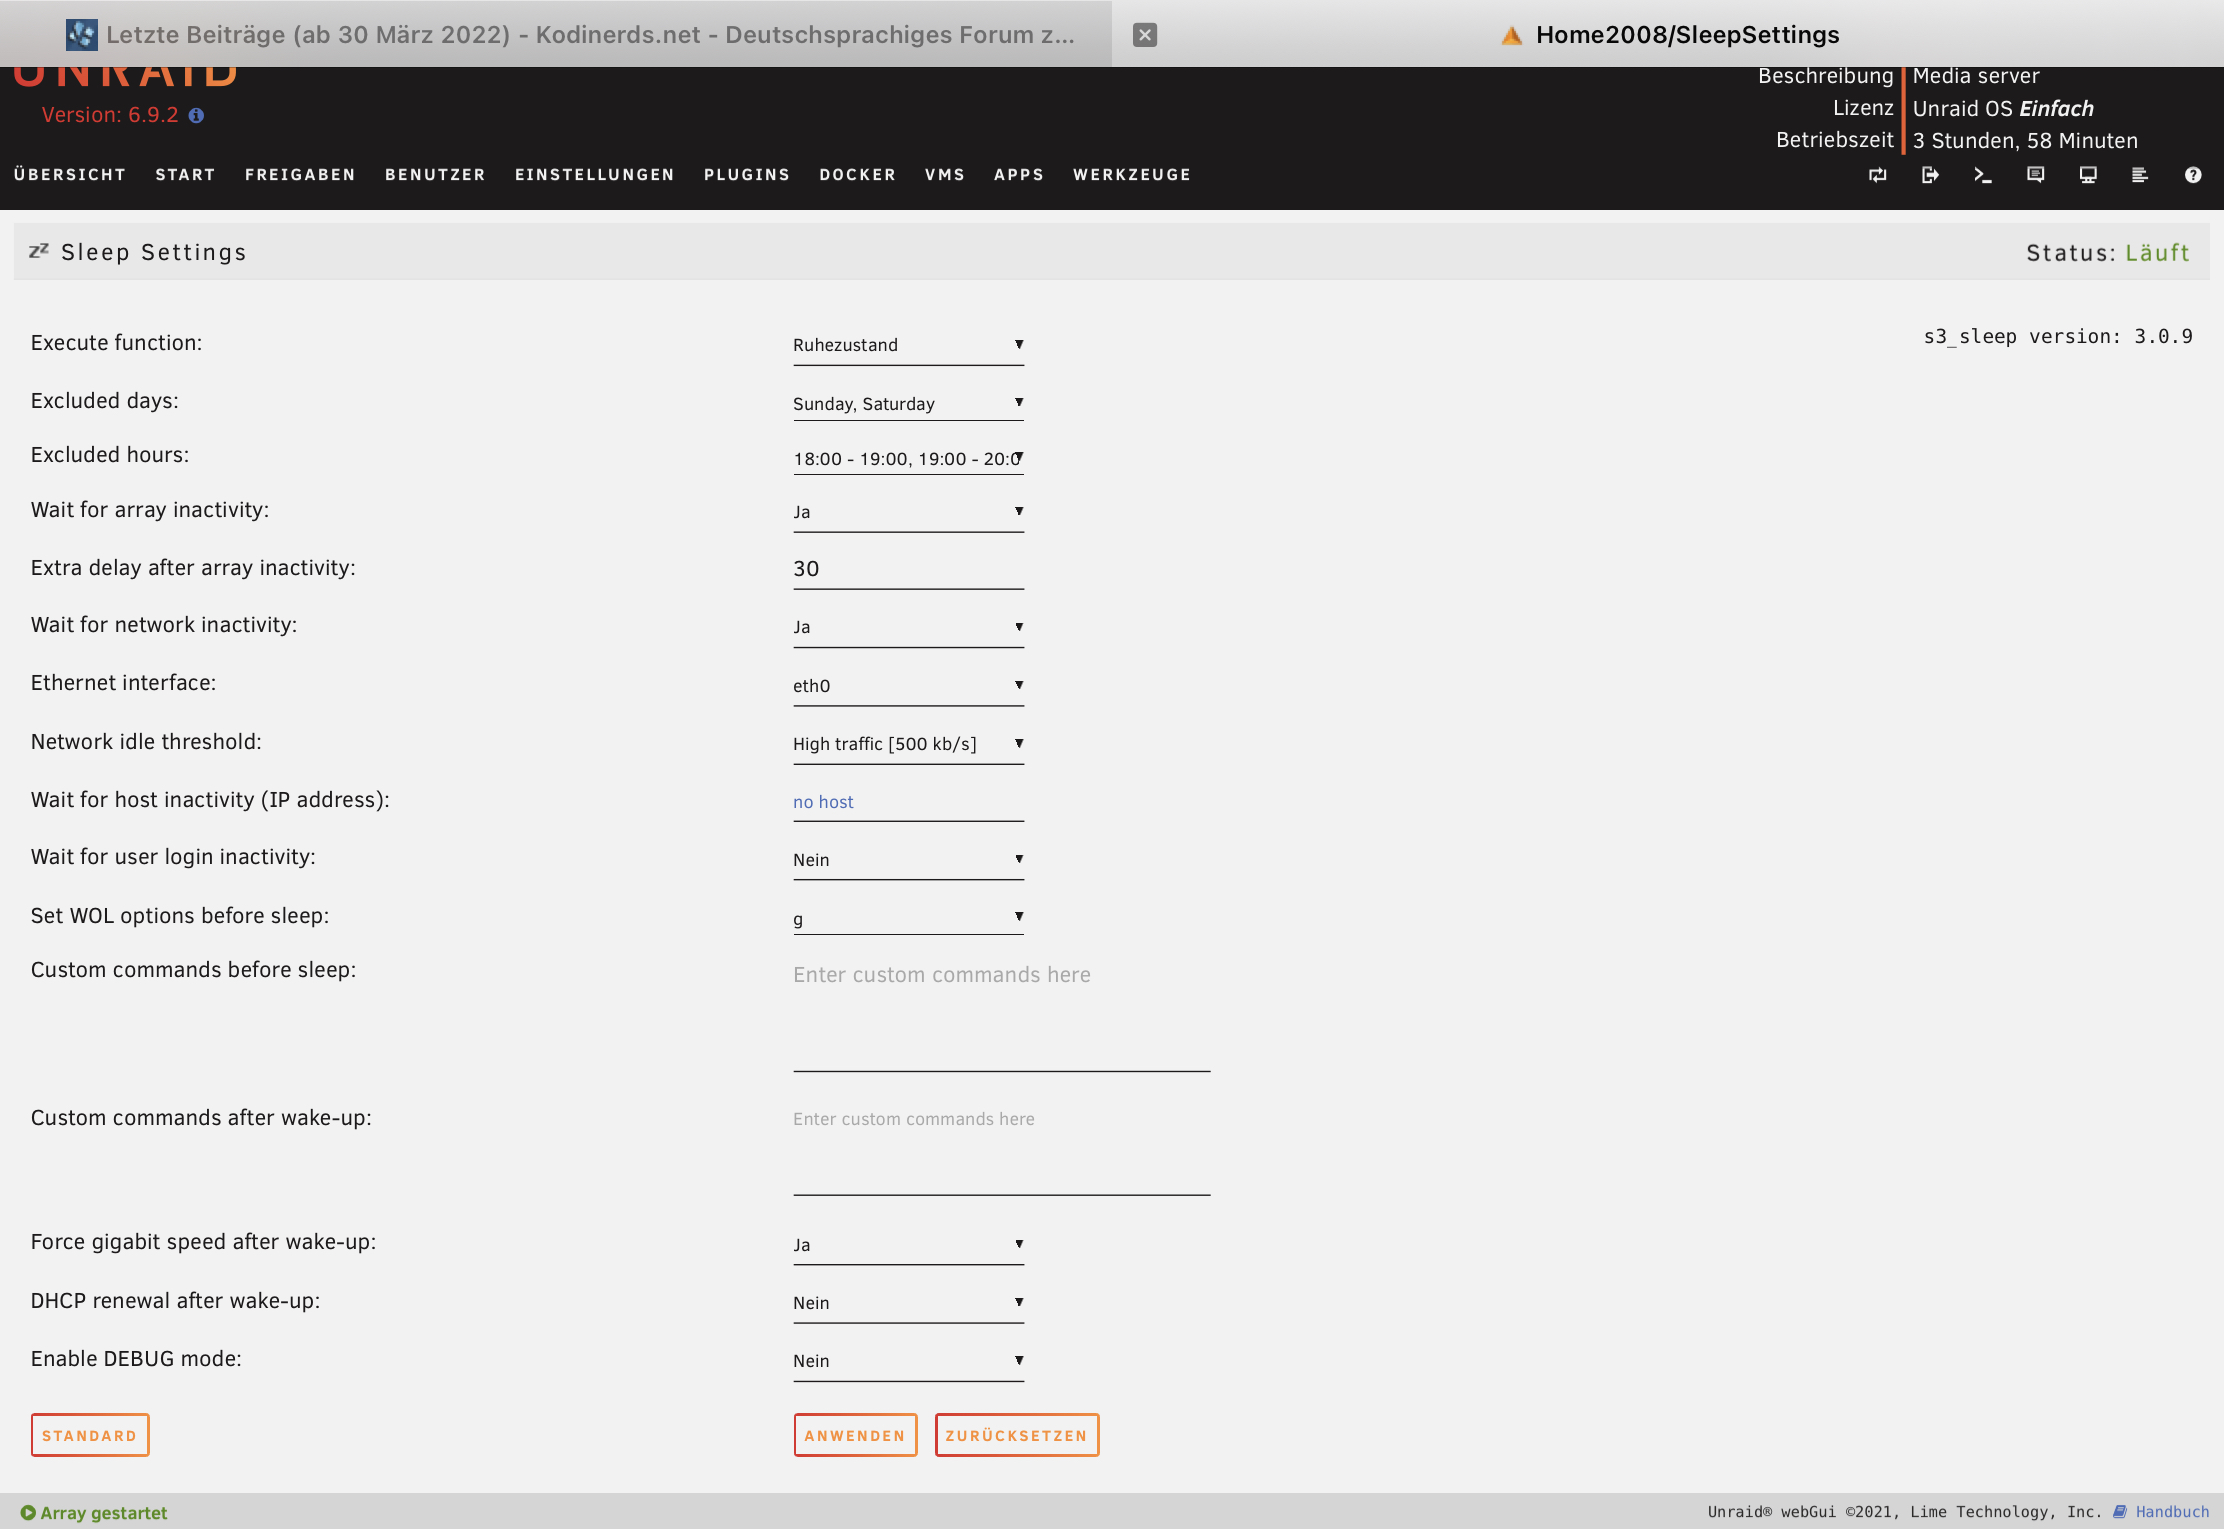The image size is (2224, 1529).
Task: Open the Handbuch link in footer
Action: point(2172,1512)
